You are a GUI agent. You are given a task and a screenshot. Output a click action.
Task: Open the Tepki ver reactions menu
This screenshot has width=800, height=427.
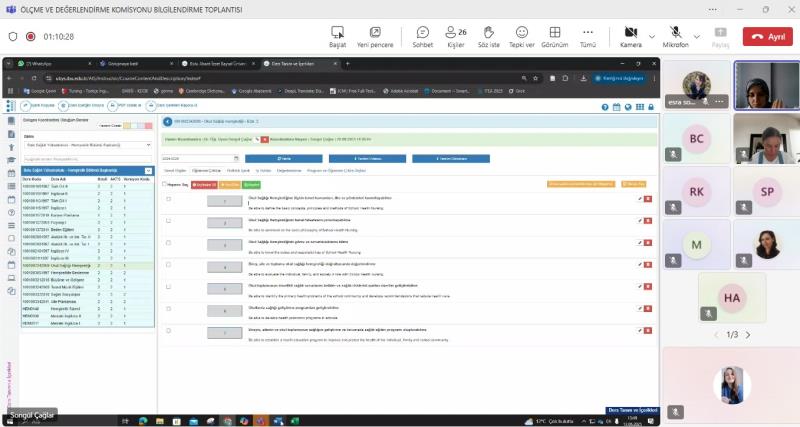(521, 32)
